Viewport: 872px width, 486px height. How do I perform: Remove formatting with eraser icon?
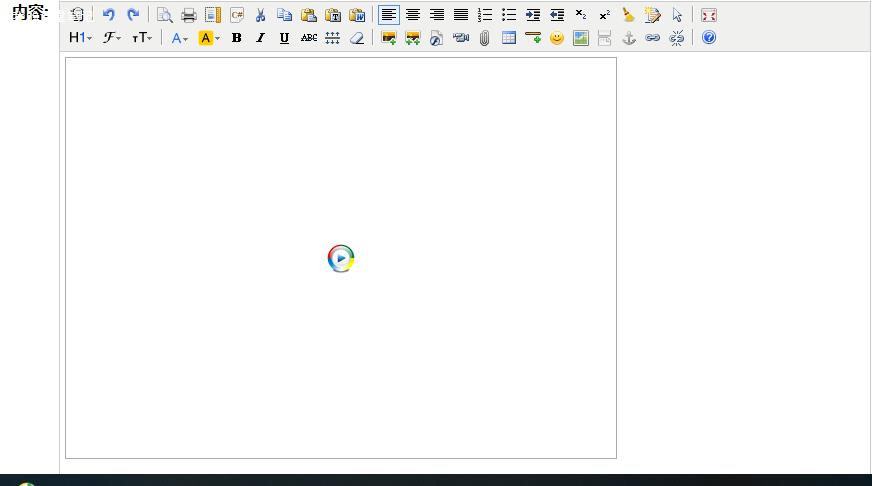point(357,38)
